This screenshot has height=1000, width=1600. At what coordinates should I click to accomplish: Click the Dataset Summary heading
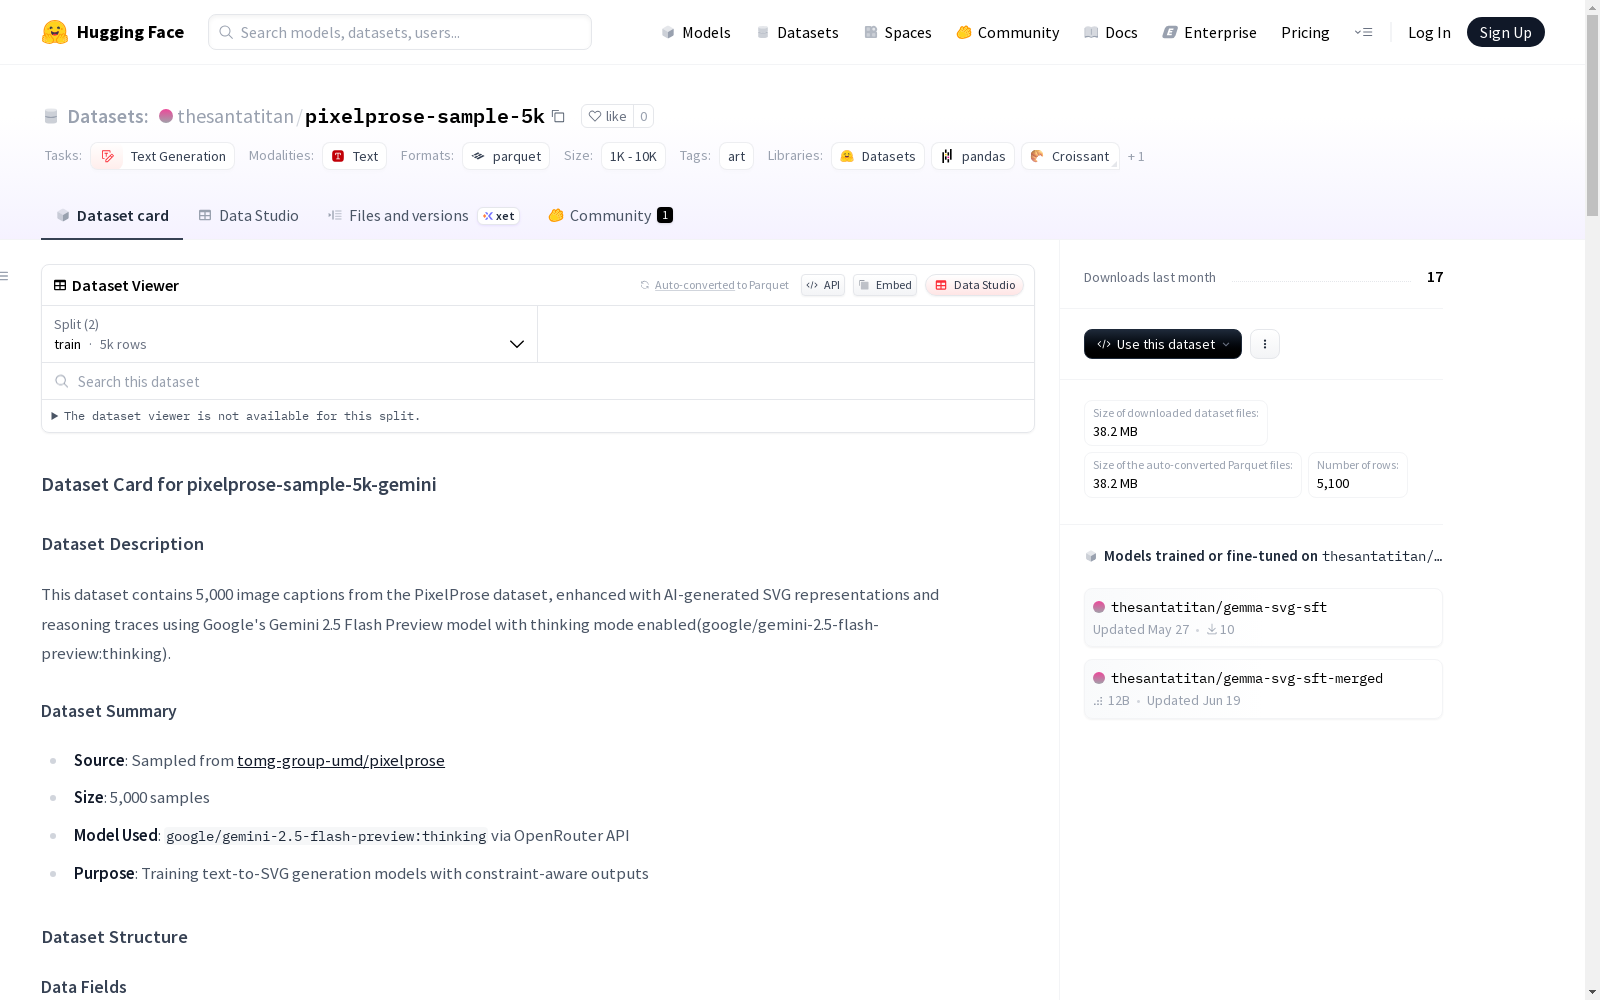click(x=109, y=711)
